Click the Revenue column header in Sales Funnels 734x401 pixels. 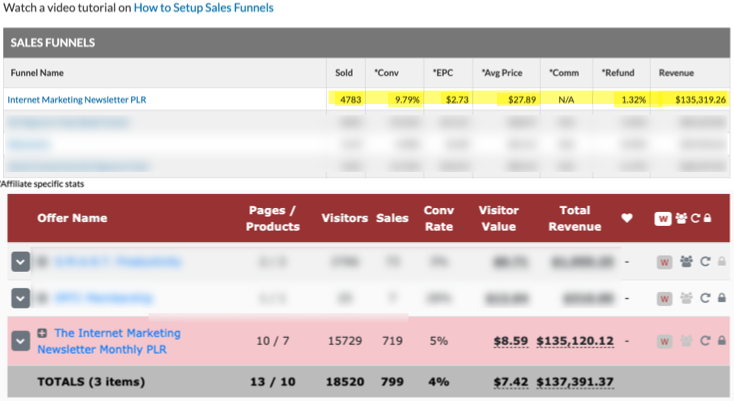tap(676, 73)
